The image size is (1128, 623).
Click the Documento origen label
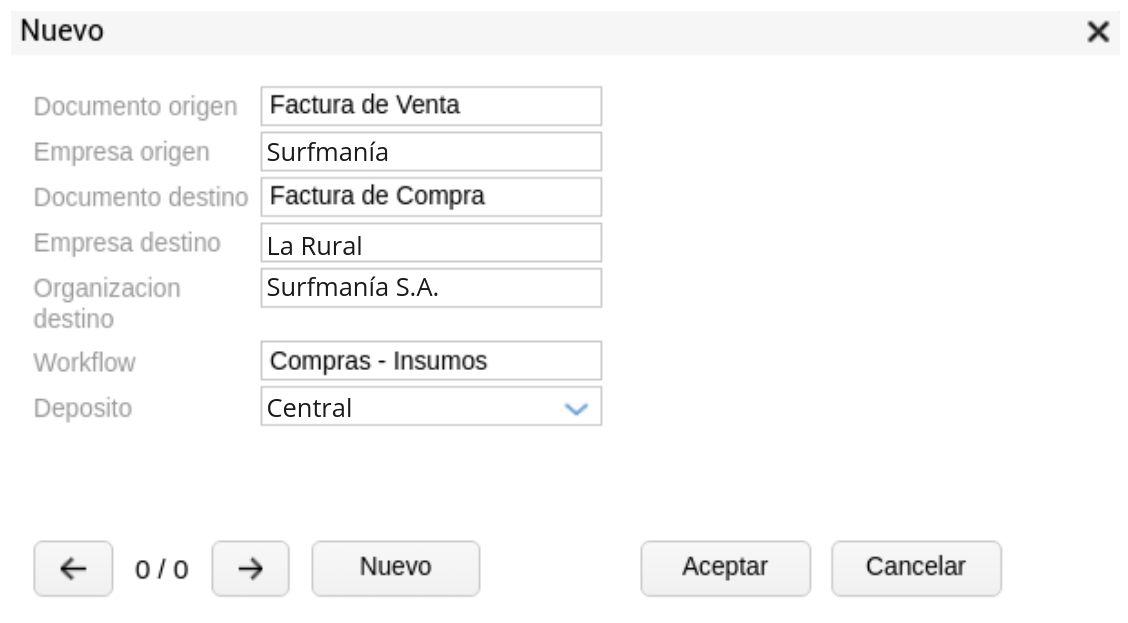pyautogui.click(x=136, y=106)
